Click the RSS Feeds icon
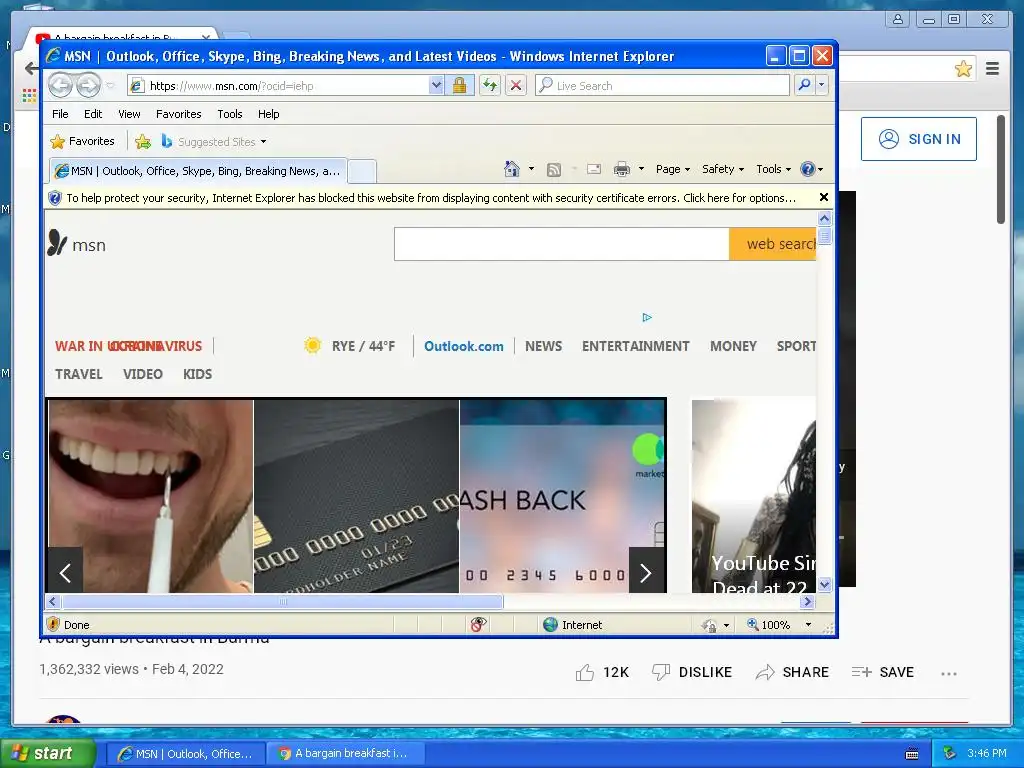Viewport: 1024px width, 768px height. pos(554,170)
